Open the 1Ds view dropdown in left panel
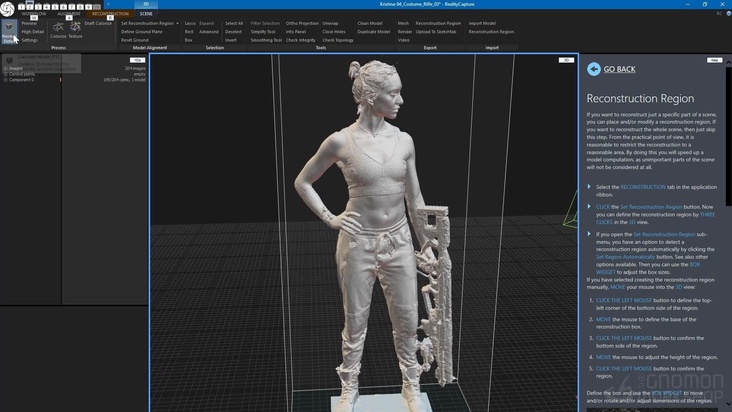The image size is (732, 412). [137, 60]
